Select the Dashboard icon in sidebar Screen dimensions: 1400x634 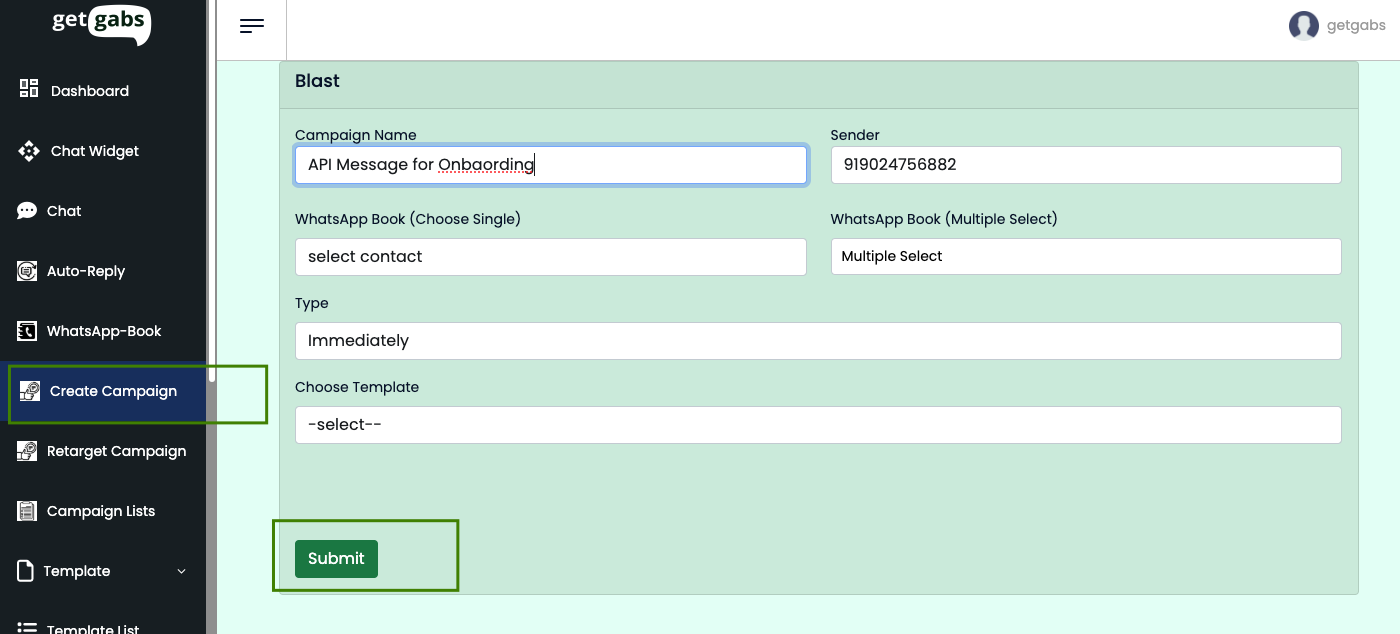click(x=28, y=89)
